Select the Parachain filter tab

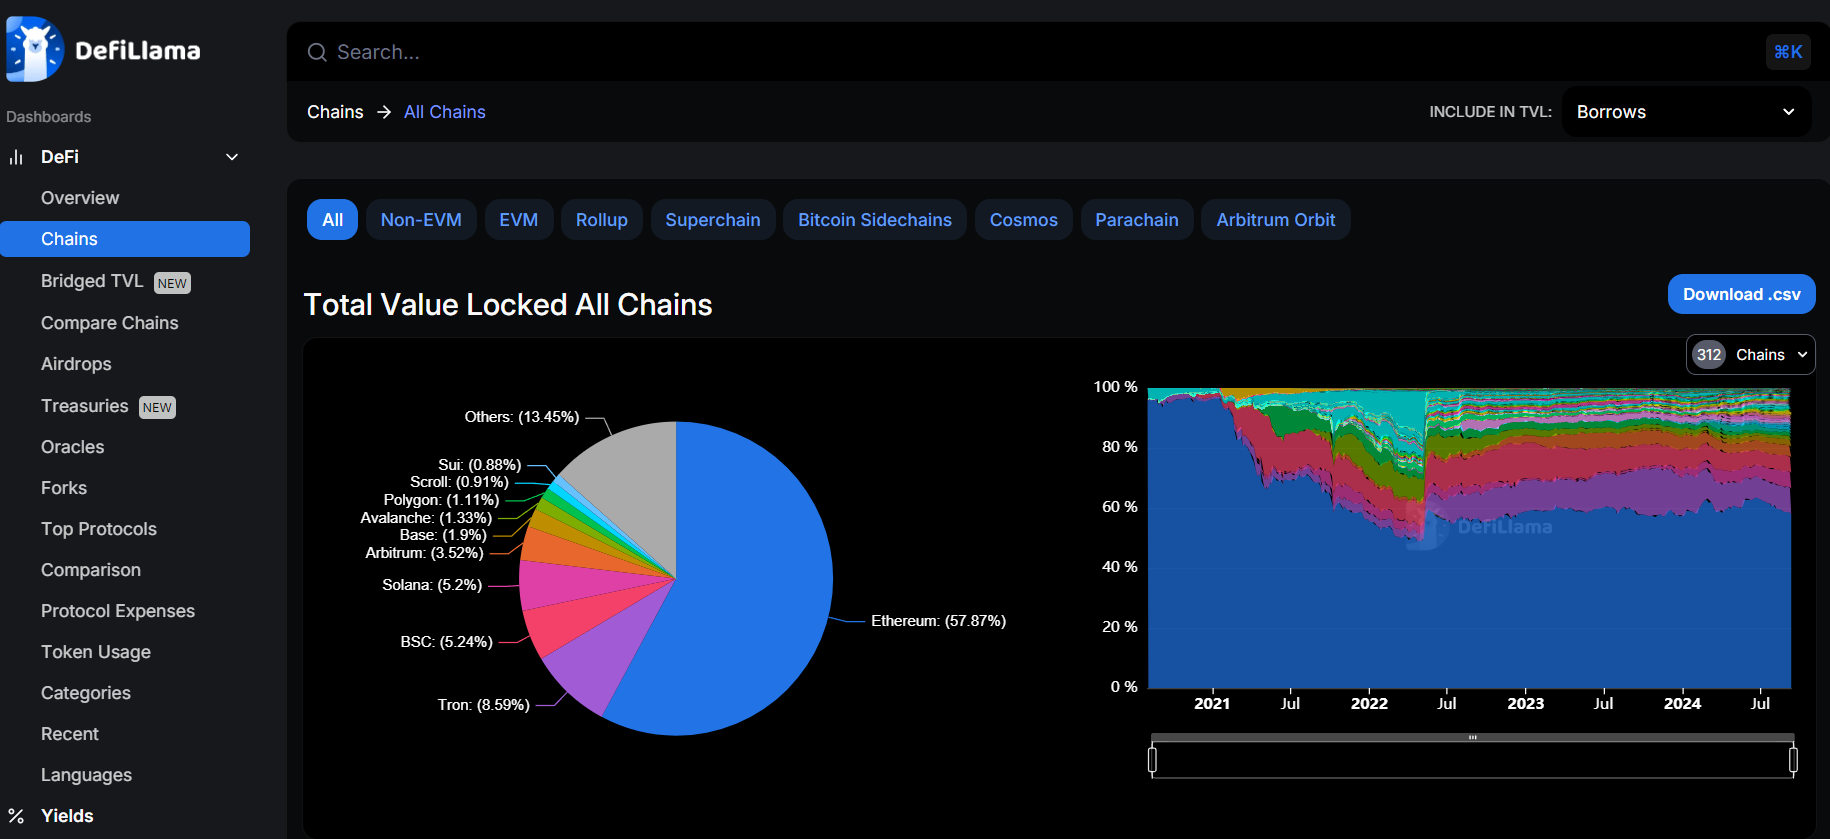coord(1137,220)
